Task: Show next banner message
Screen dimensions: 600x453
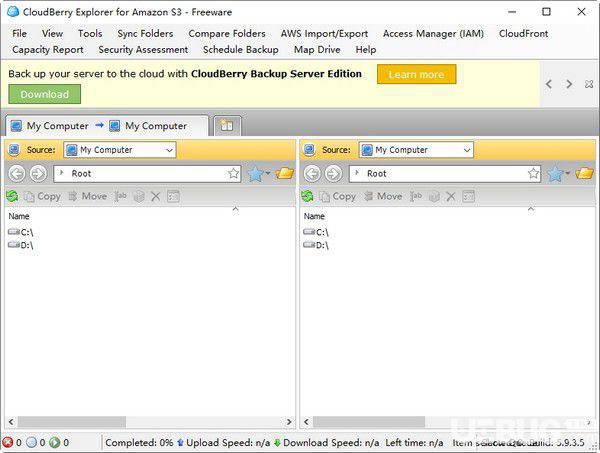Action: 569,84
